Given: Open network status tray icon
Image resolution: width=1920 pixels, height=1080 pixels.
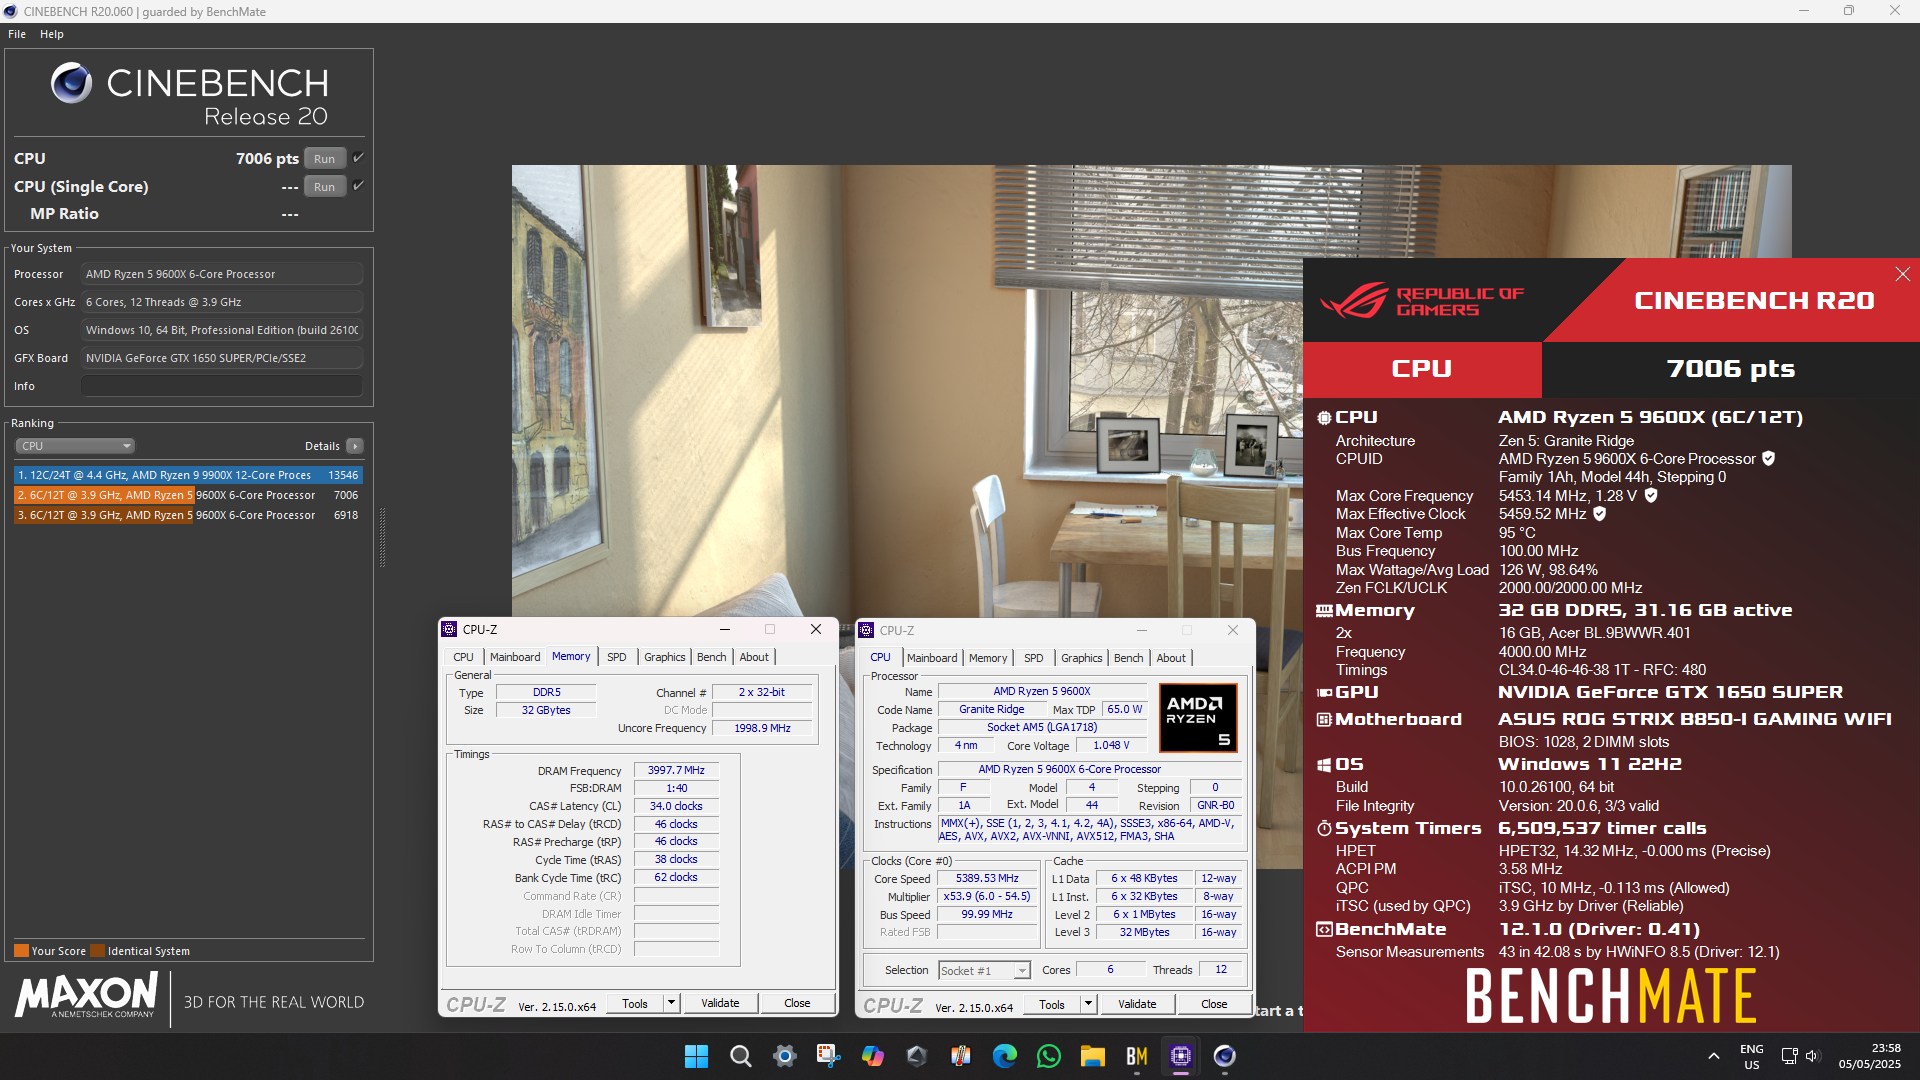Looking at the screenshot, I should (x=1789, y=1056).
